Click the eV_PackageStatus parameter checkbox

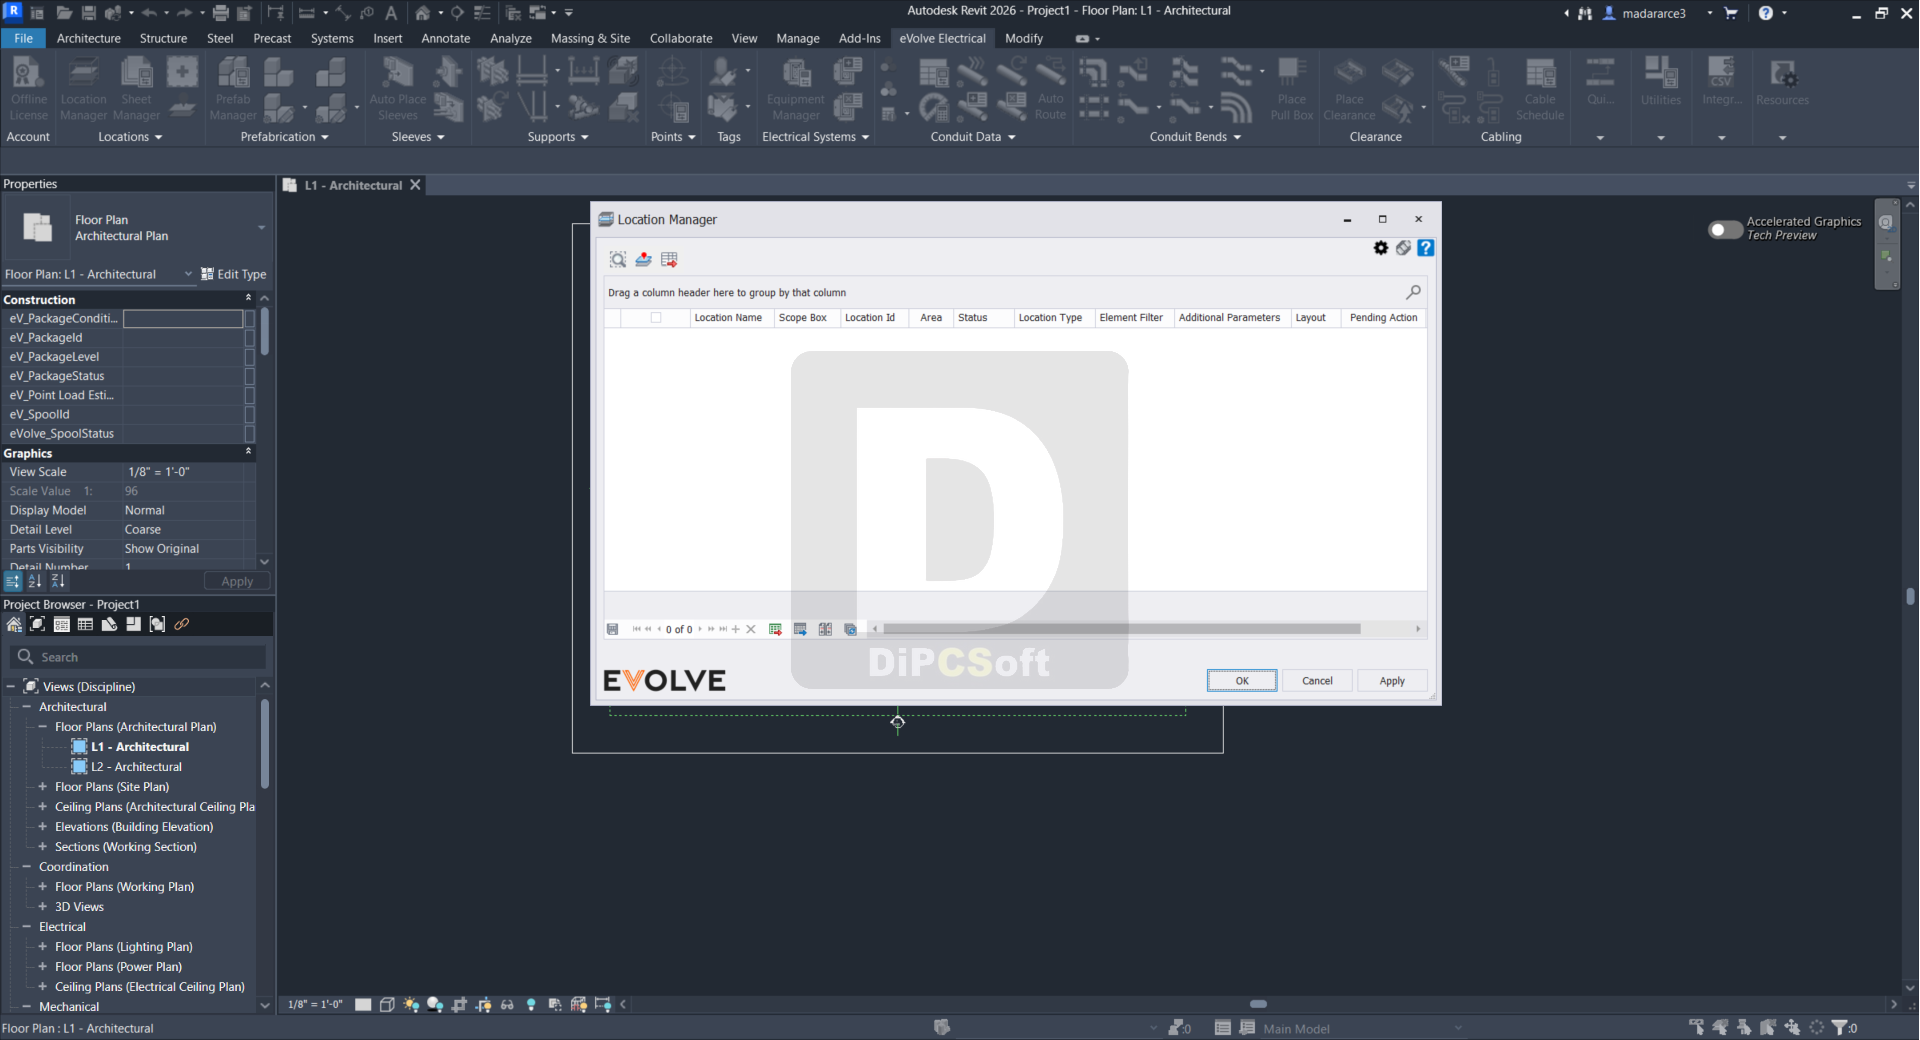[x=250, y=376]
